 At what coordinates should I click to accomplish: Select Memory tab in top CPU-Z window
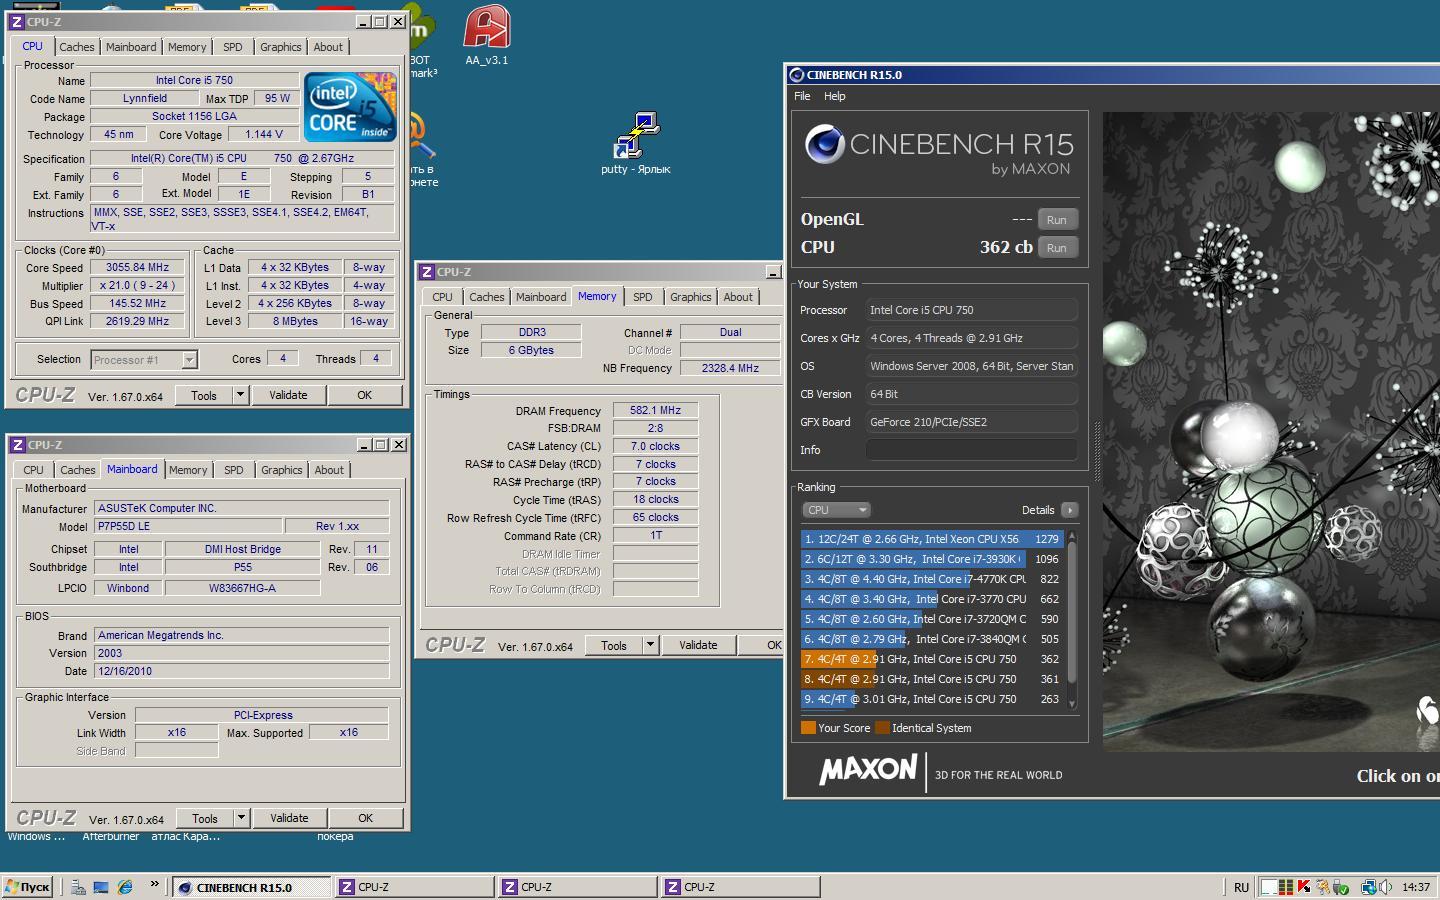coord(187,47)
